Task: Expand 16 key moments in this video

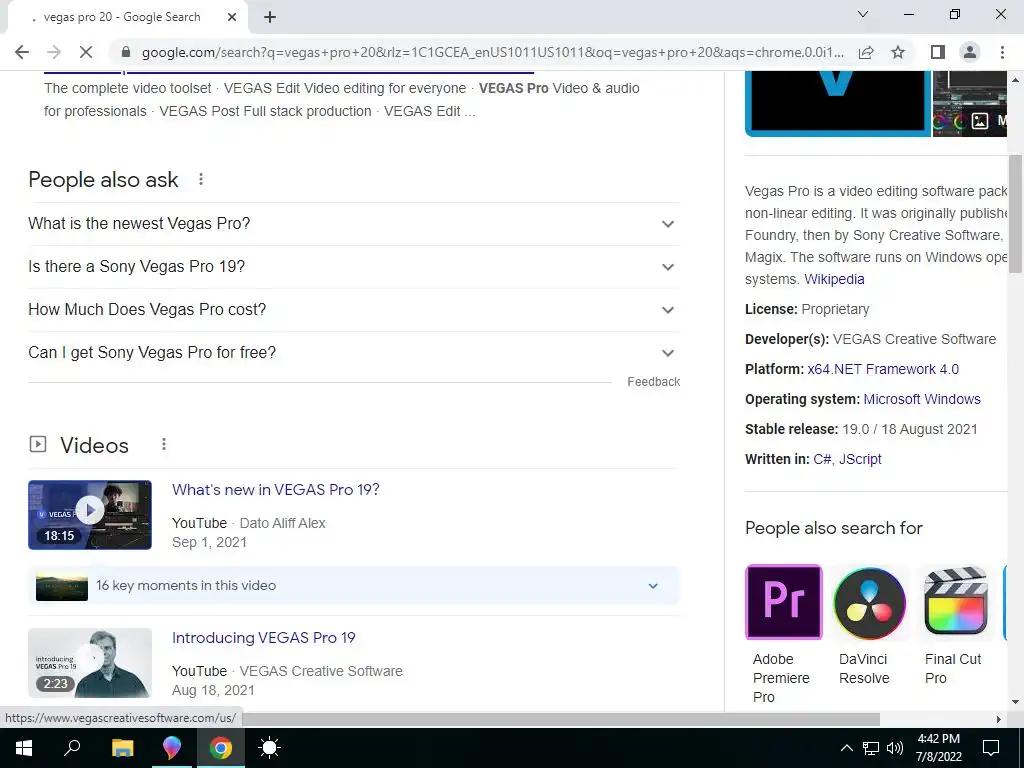Action: (354, 586)
